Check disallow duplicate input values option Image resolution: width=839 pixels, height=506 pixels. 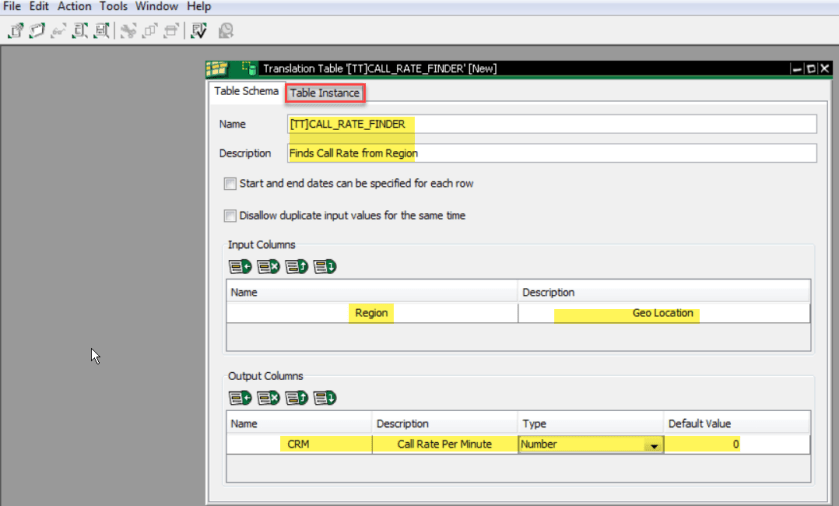pyautogui.click(x=231, y=215)
